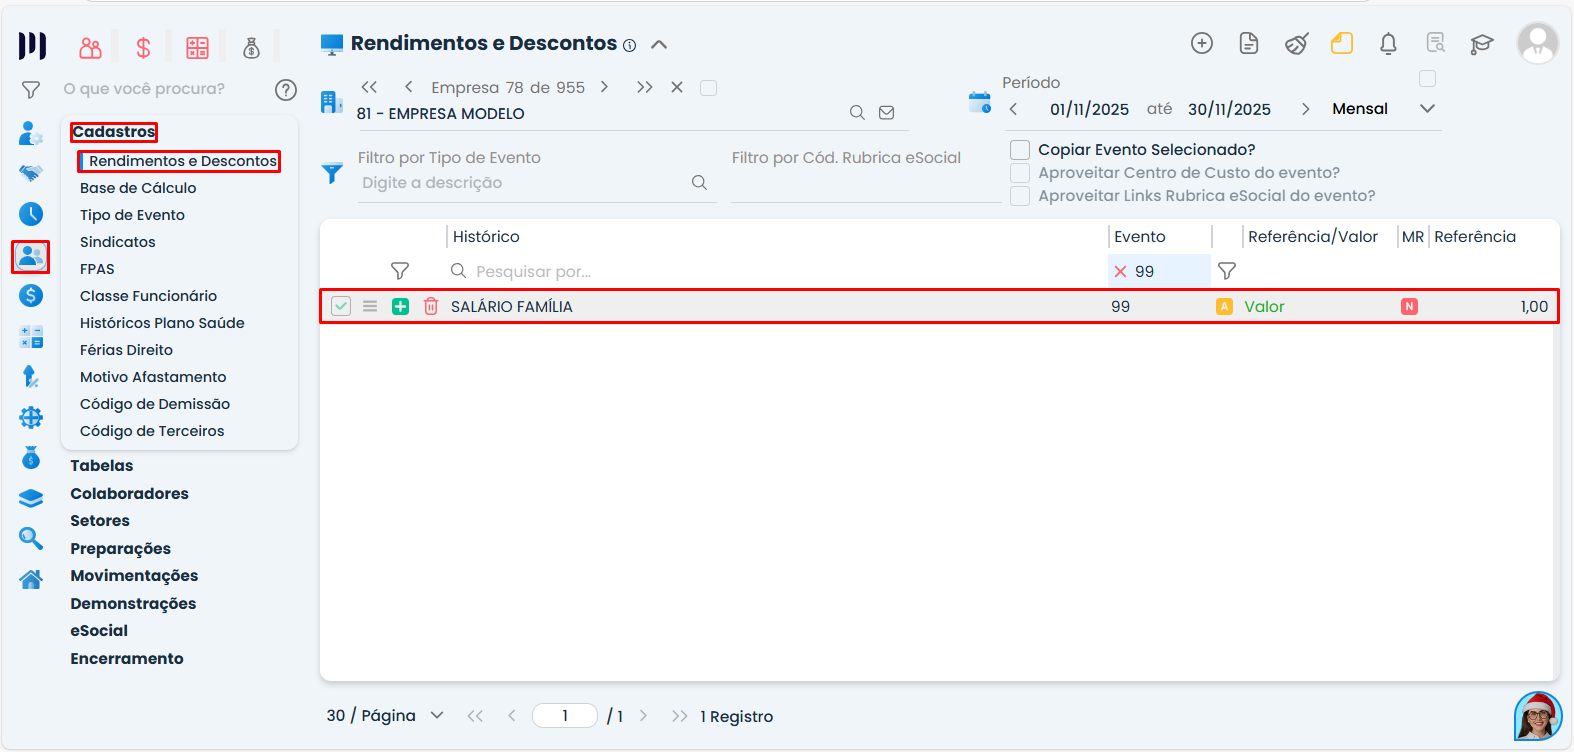This screenshot has width=1574, height=752.
Task: Click the people module icon in top bar
Action: click(x=91, y=47)
